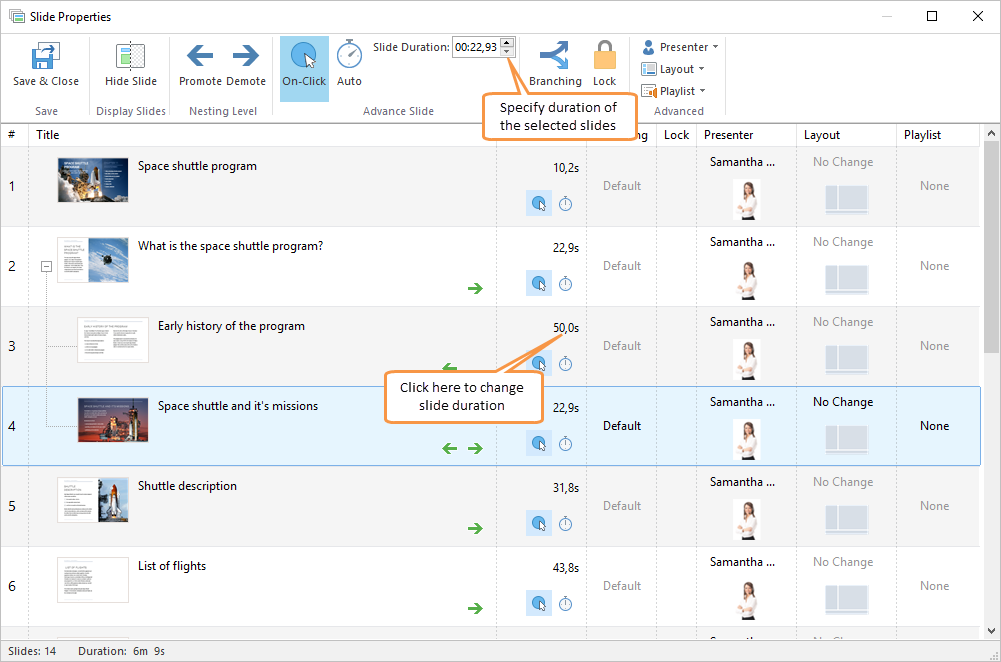Click the Hide Slide icon
The height and width of the screenshot is (662, 1001).
(131, 56)
